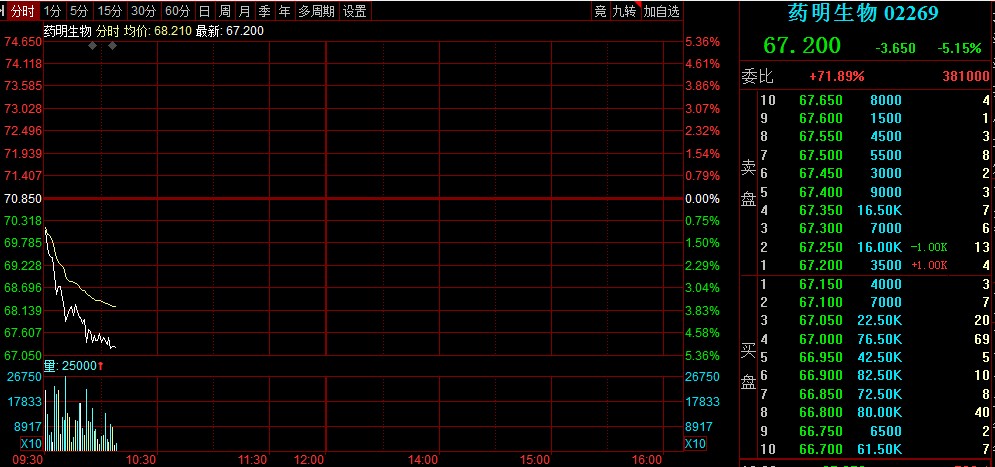Click the 药明生物 02269 stock title

[x=863, y=13]
